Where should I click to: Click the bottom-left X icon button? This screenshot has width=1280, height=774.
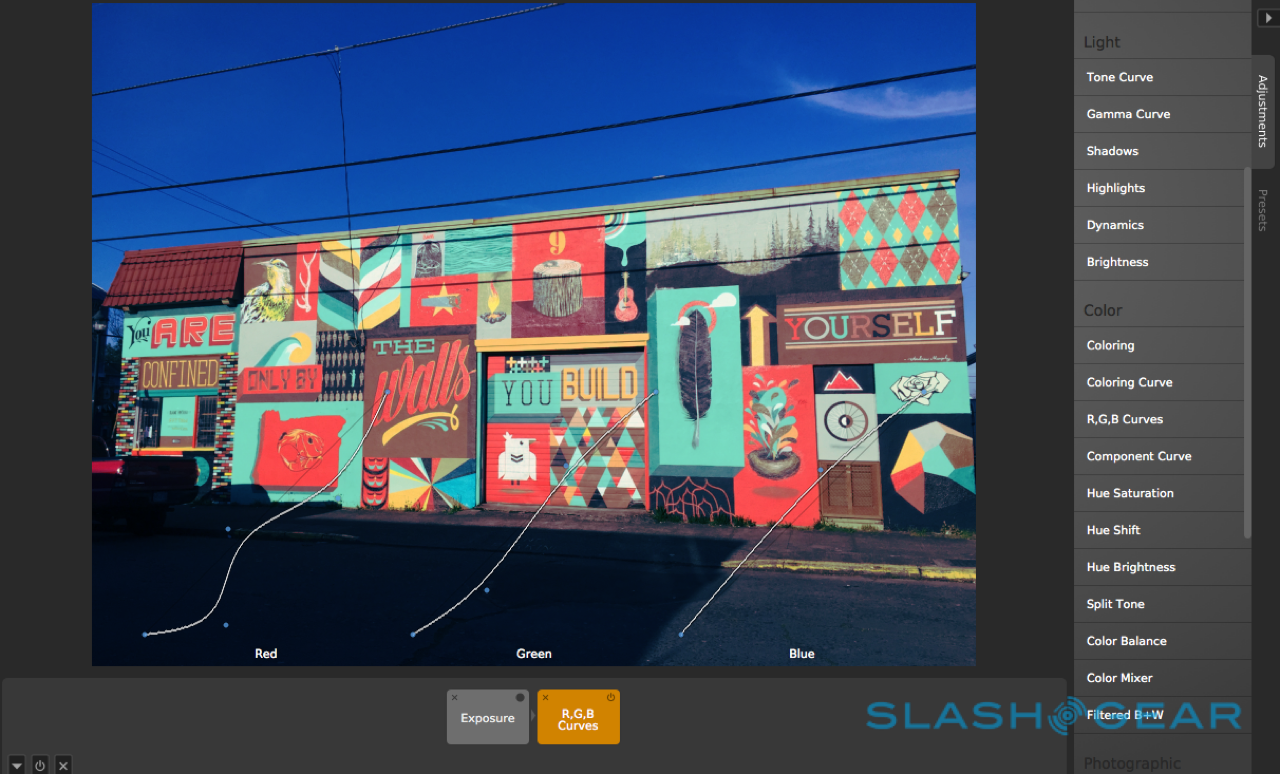tap(63, 765)
